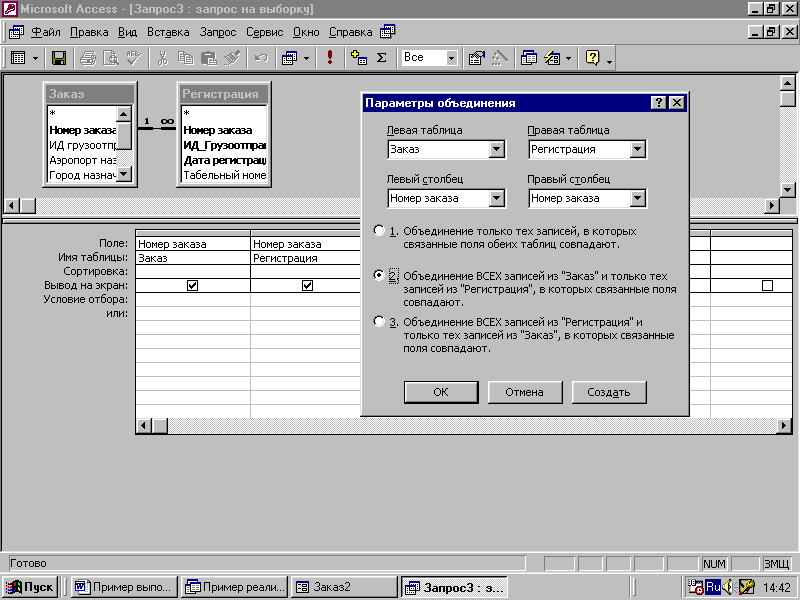Check the empty display checkbox in last column
Screen dimensions: 800x600
point(767,285)
